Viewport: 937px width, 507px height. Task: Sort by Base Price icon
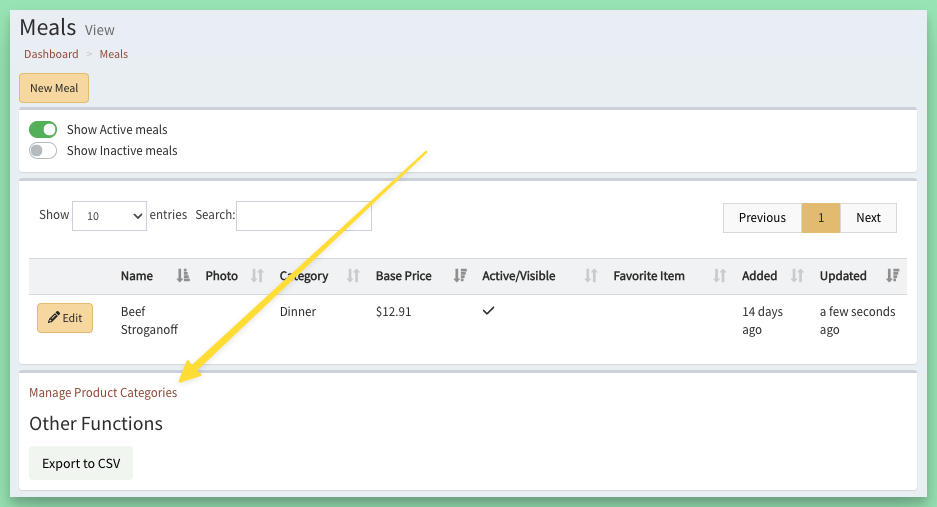click(x=460, y=275)
